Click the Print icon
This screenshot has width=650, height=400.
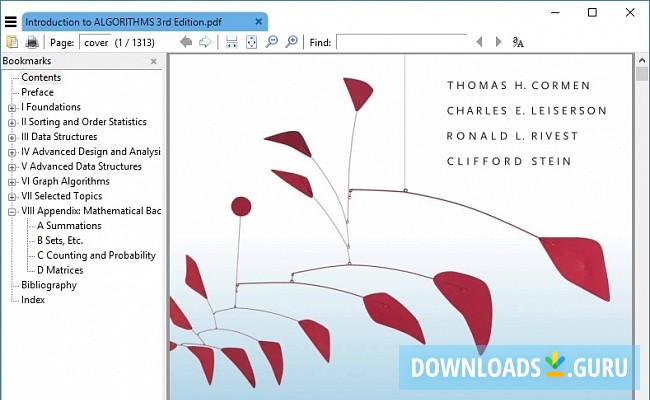click(x=32, y=42)
